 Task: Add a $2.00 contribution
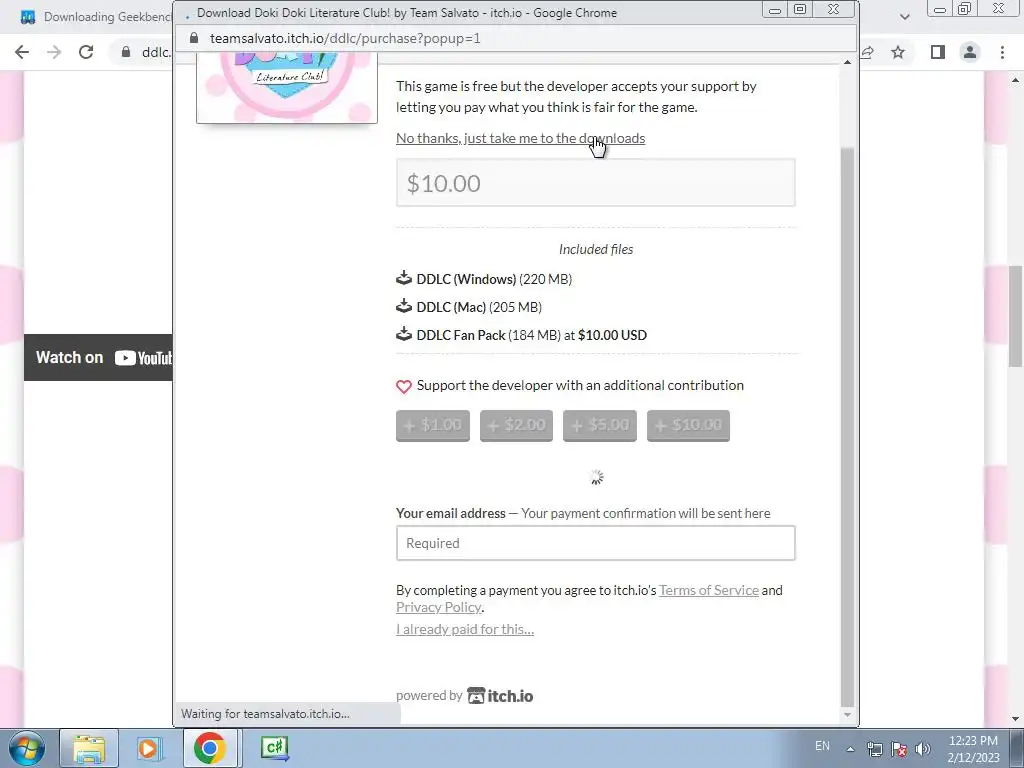click(516, 426)
